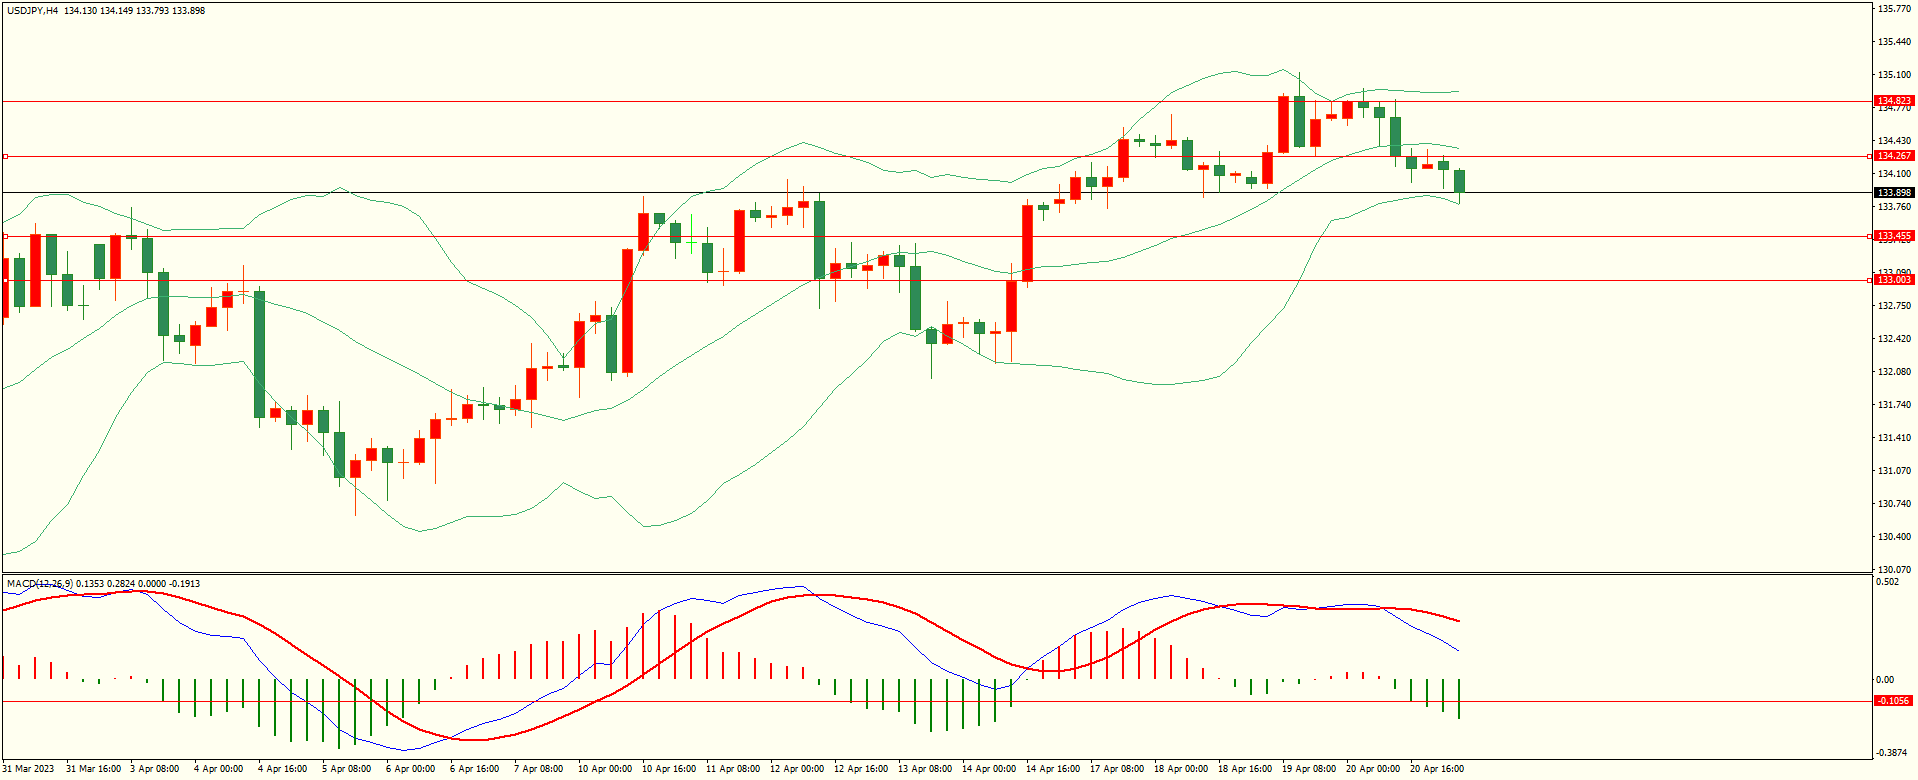The width and height of the screenshot is (1918, 780).
Task: Click the 134.100 price scale label
Action: tap(1894, 174)
